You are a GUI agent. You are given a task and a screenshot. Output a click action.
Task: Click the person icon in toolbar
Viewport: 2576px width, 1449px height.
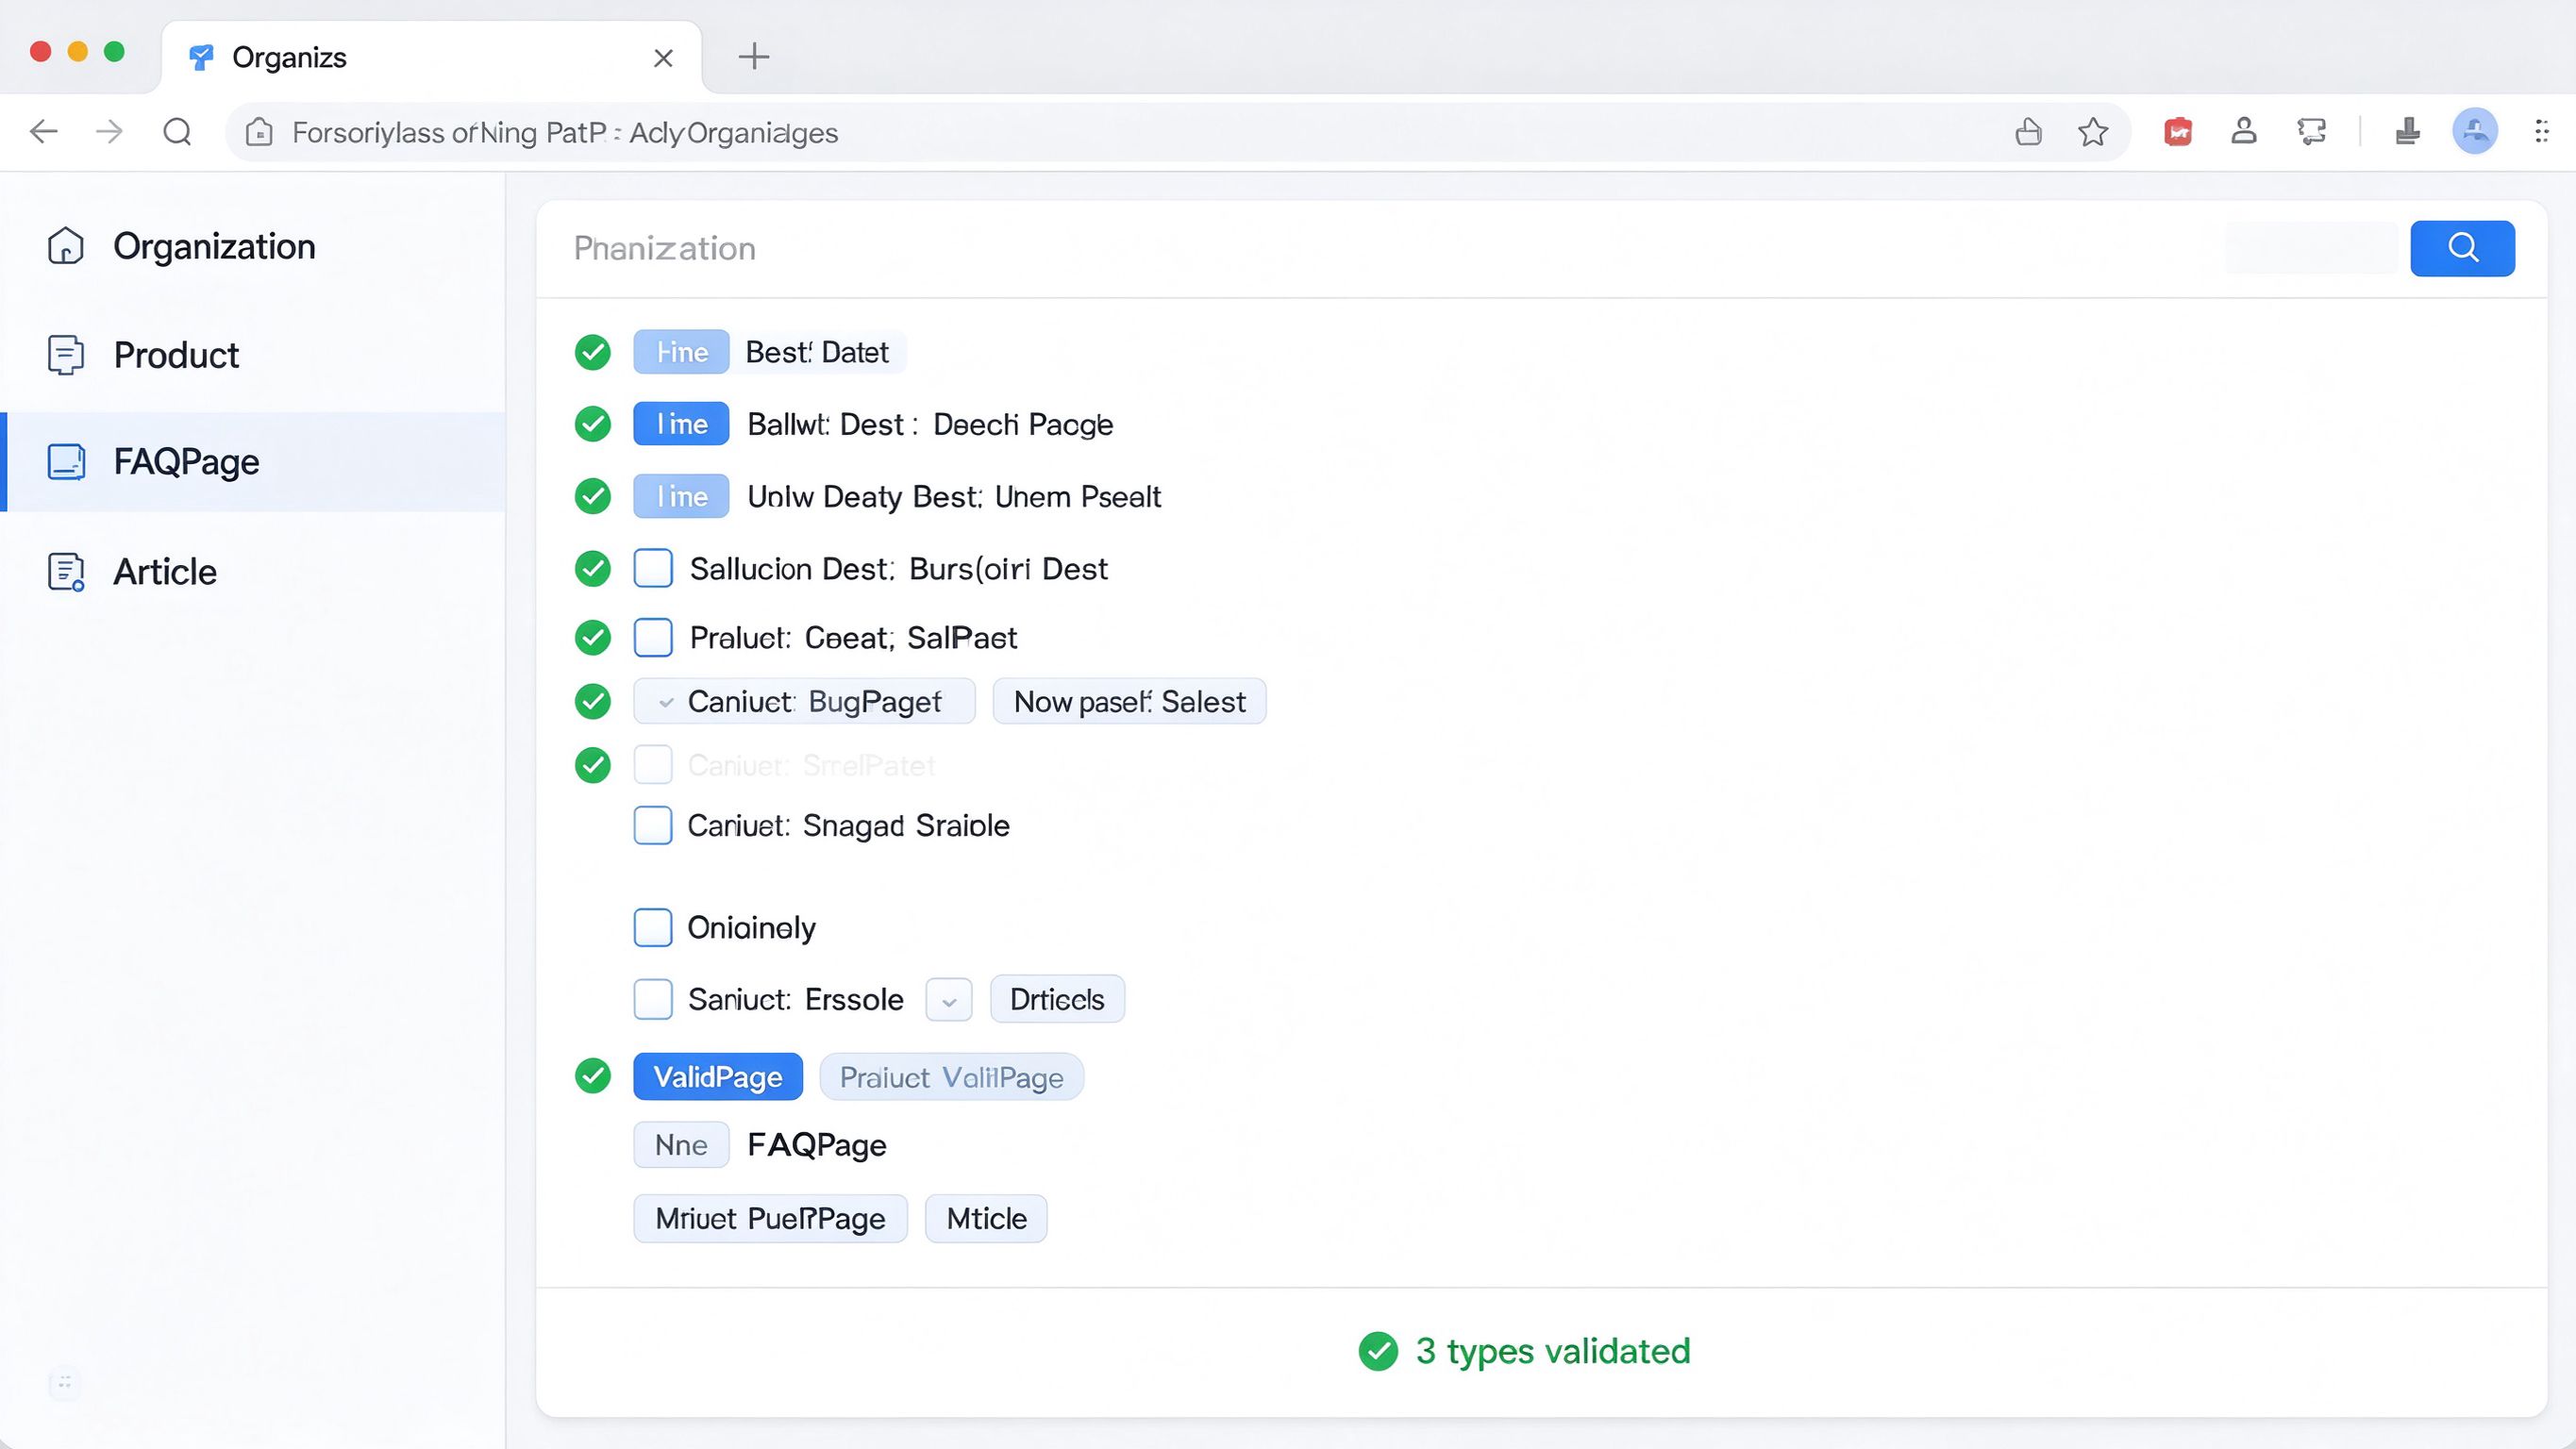coord(2244,132)
